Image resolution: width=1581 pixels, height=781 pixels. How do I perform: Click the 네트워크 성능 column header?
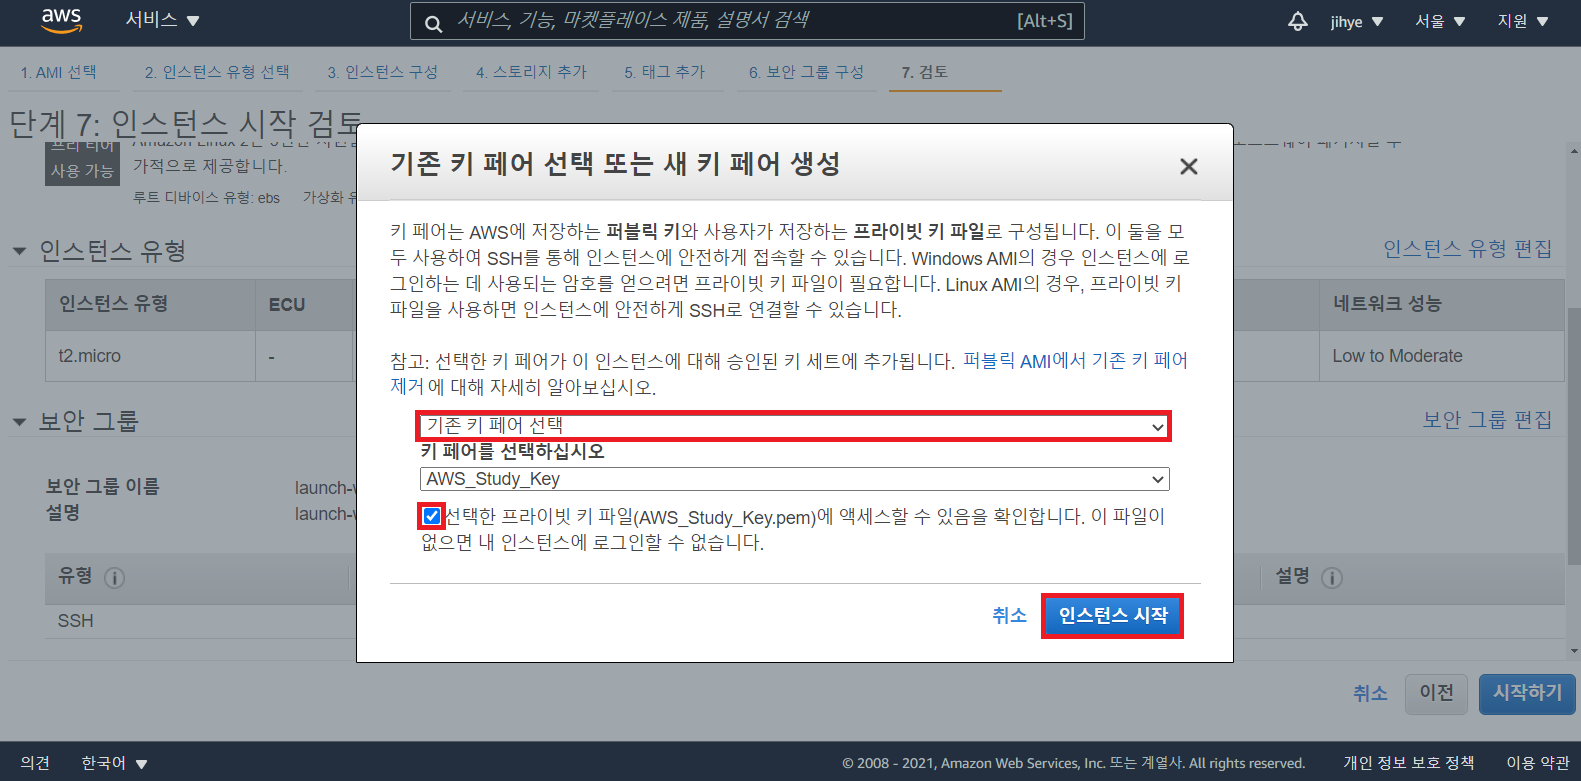(1441, 304)
